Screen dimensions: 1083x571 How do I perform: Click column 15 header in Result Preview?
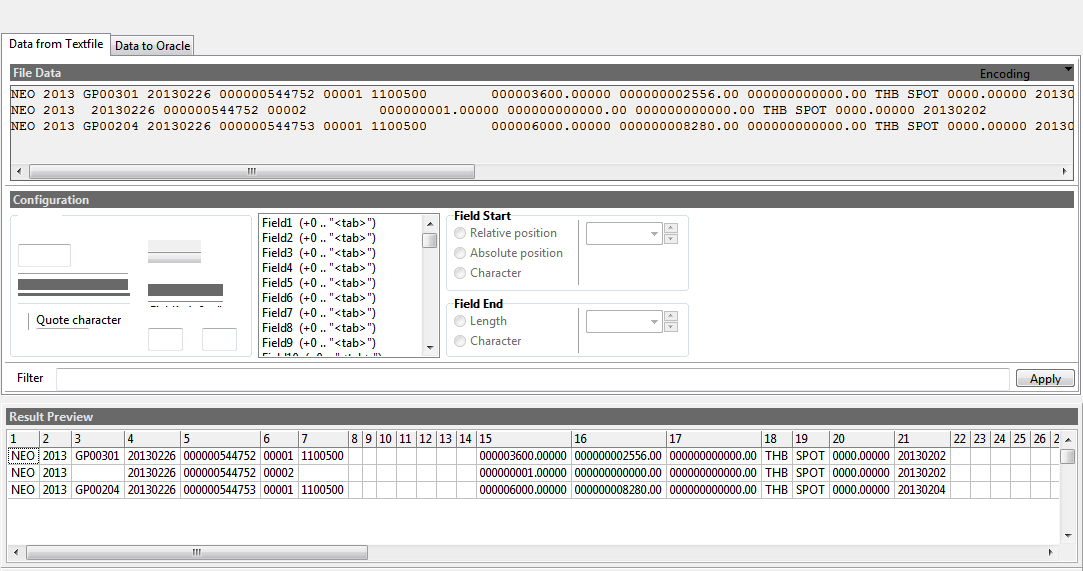point(523,439)
